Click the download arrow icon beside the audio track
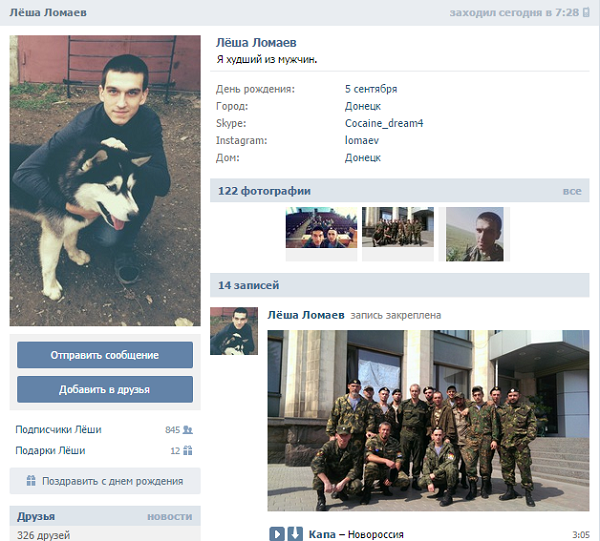 [x=295, y=534]
